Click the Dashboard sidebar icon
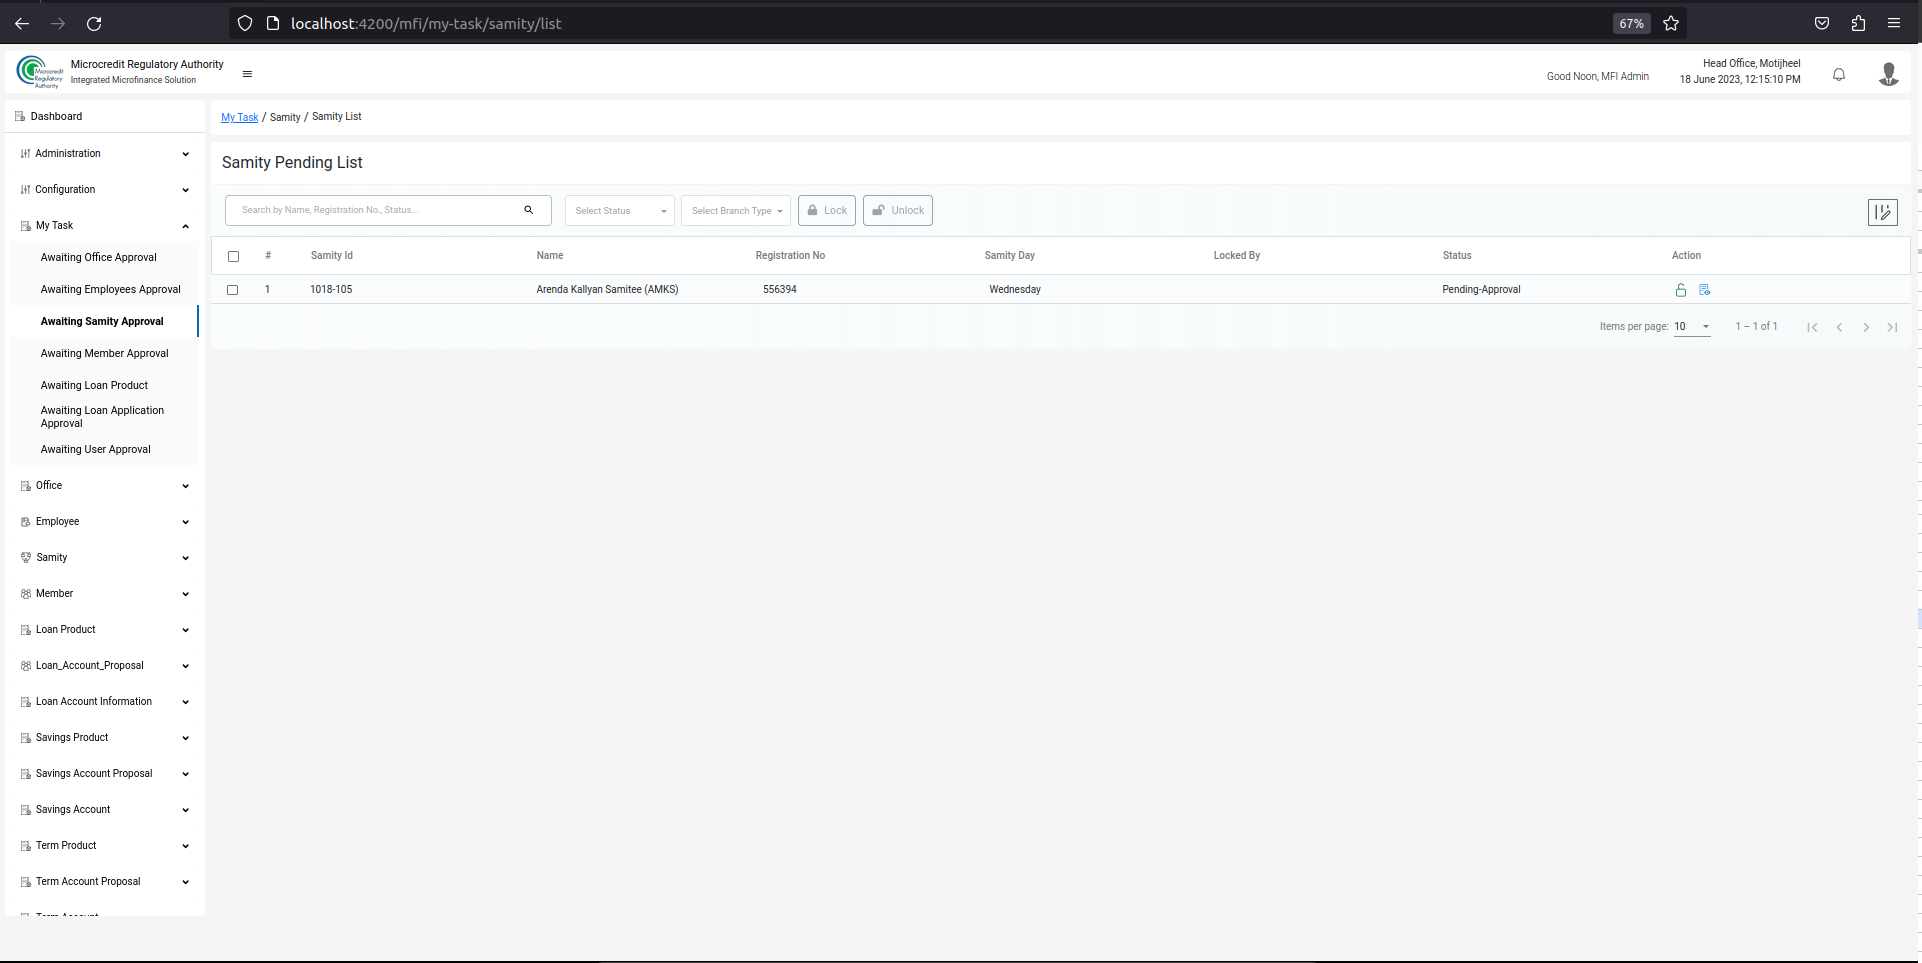Viewport: 1922px width, 963px height. [20, 117]
